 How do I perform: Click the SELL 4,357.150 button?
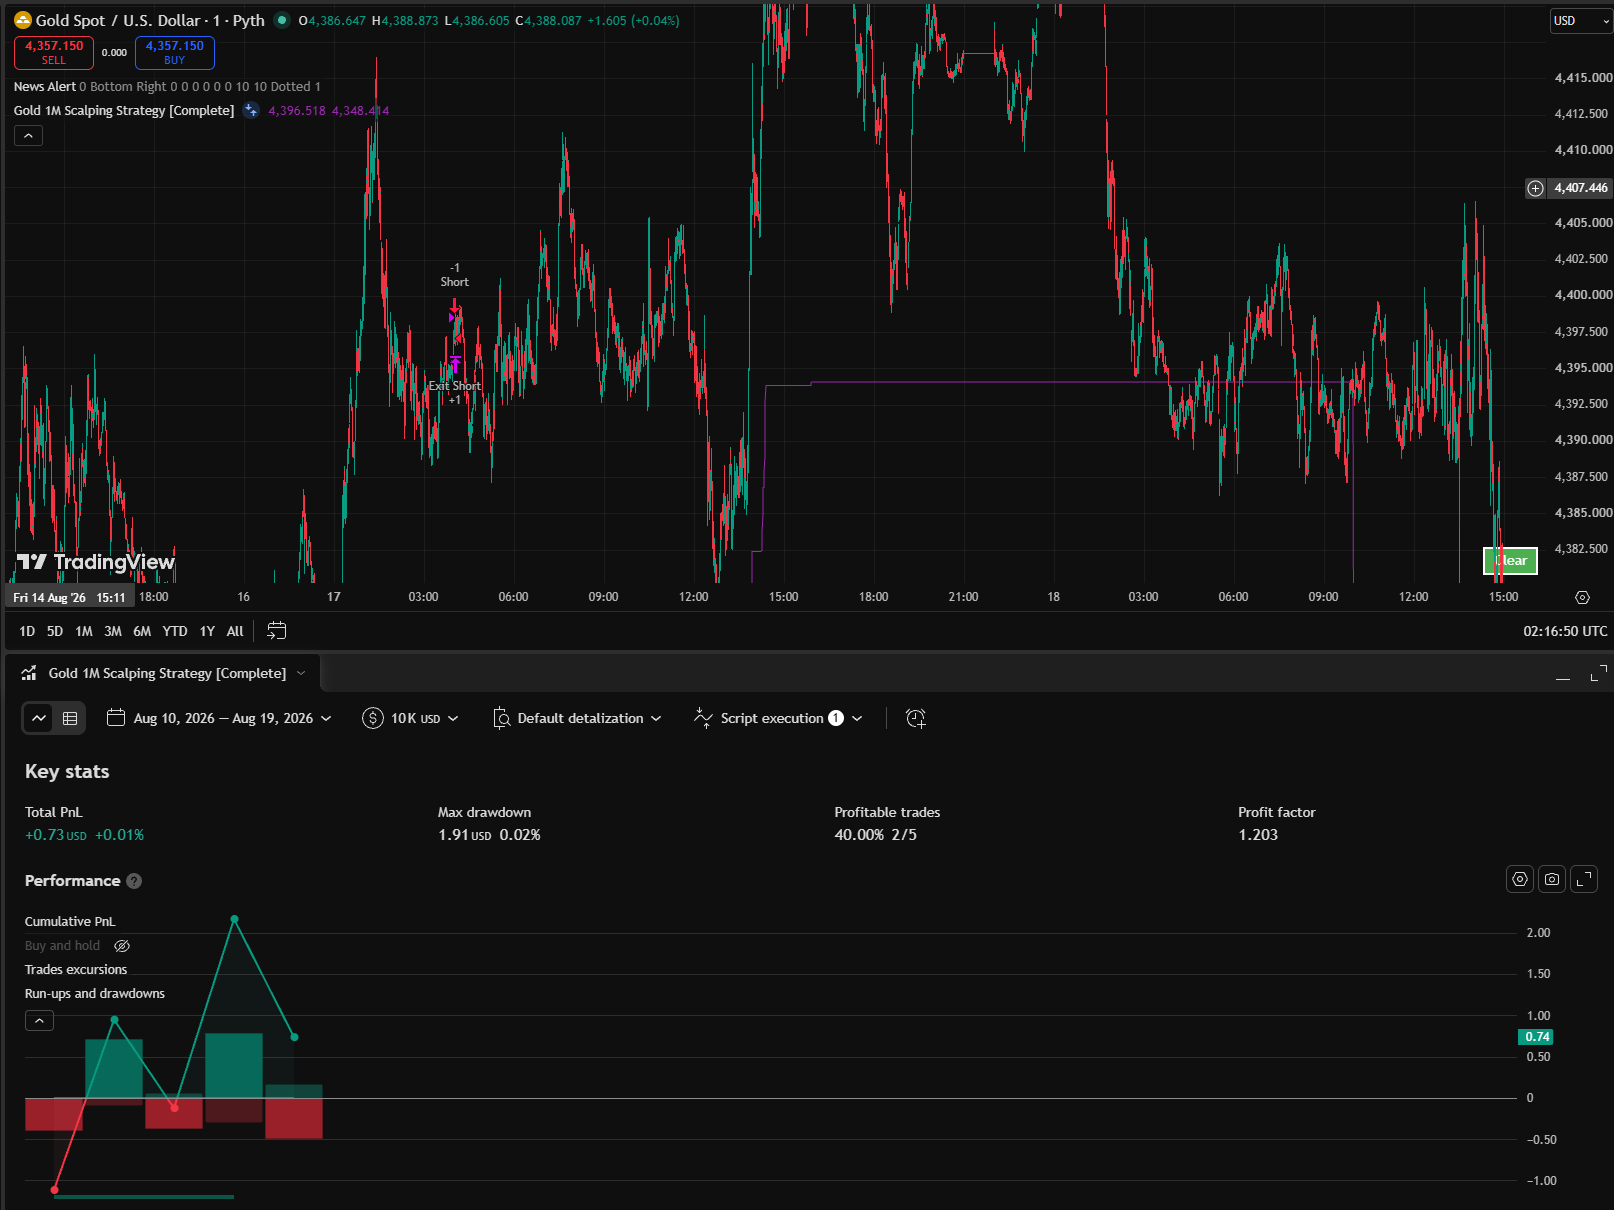54,52
